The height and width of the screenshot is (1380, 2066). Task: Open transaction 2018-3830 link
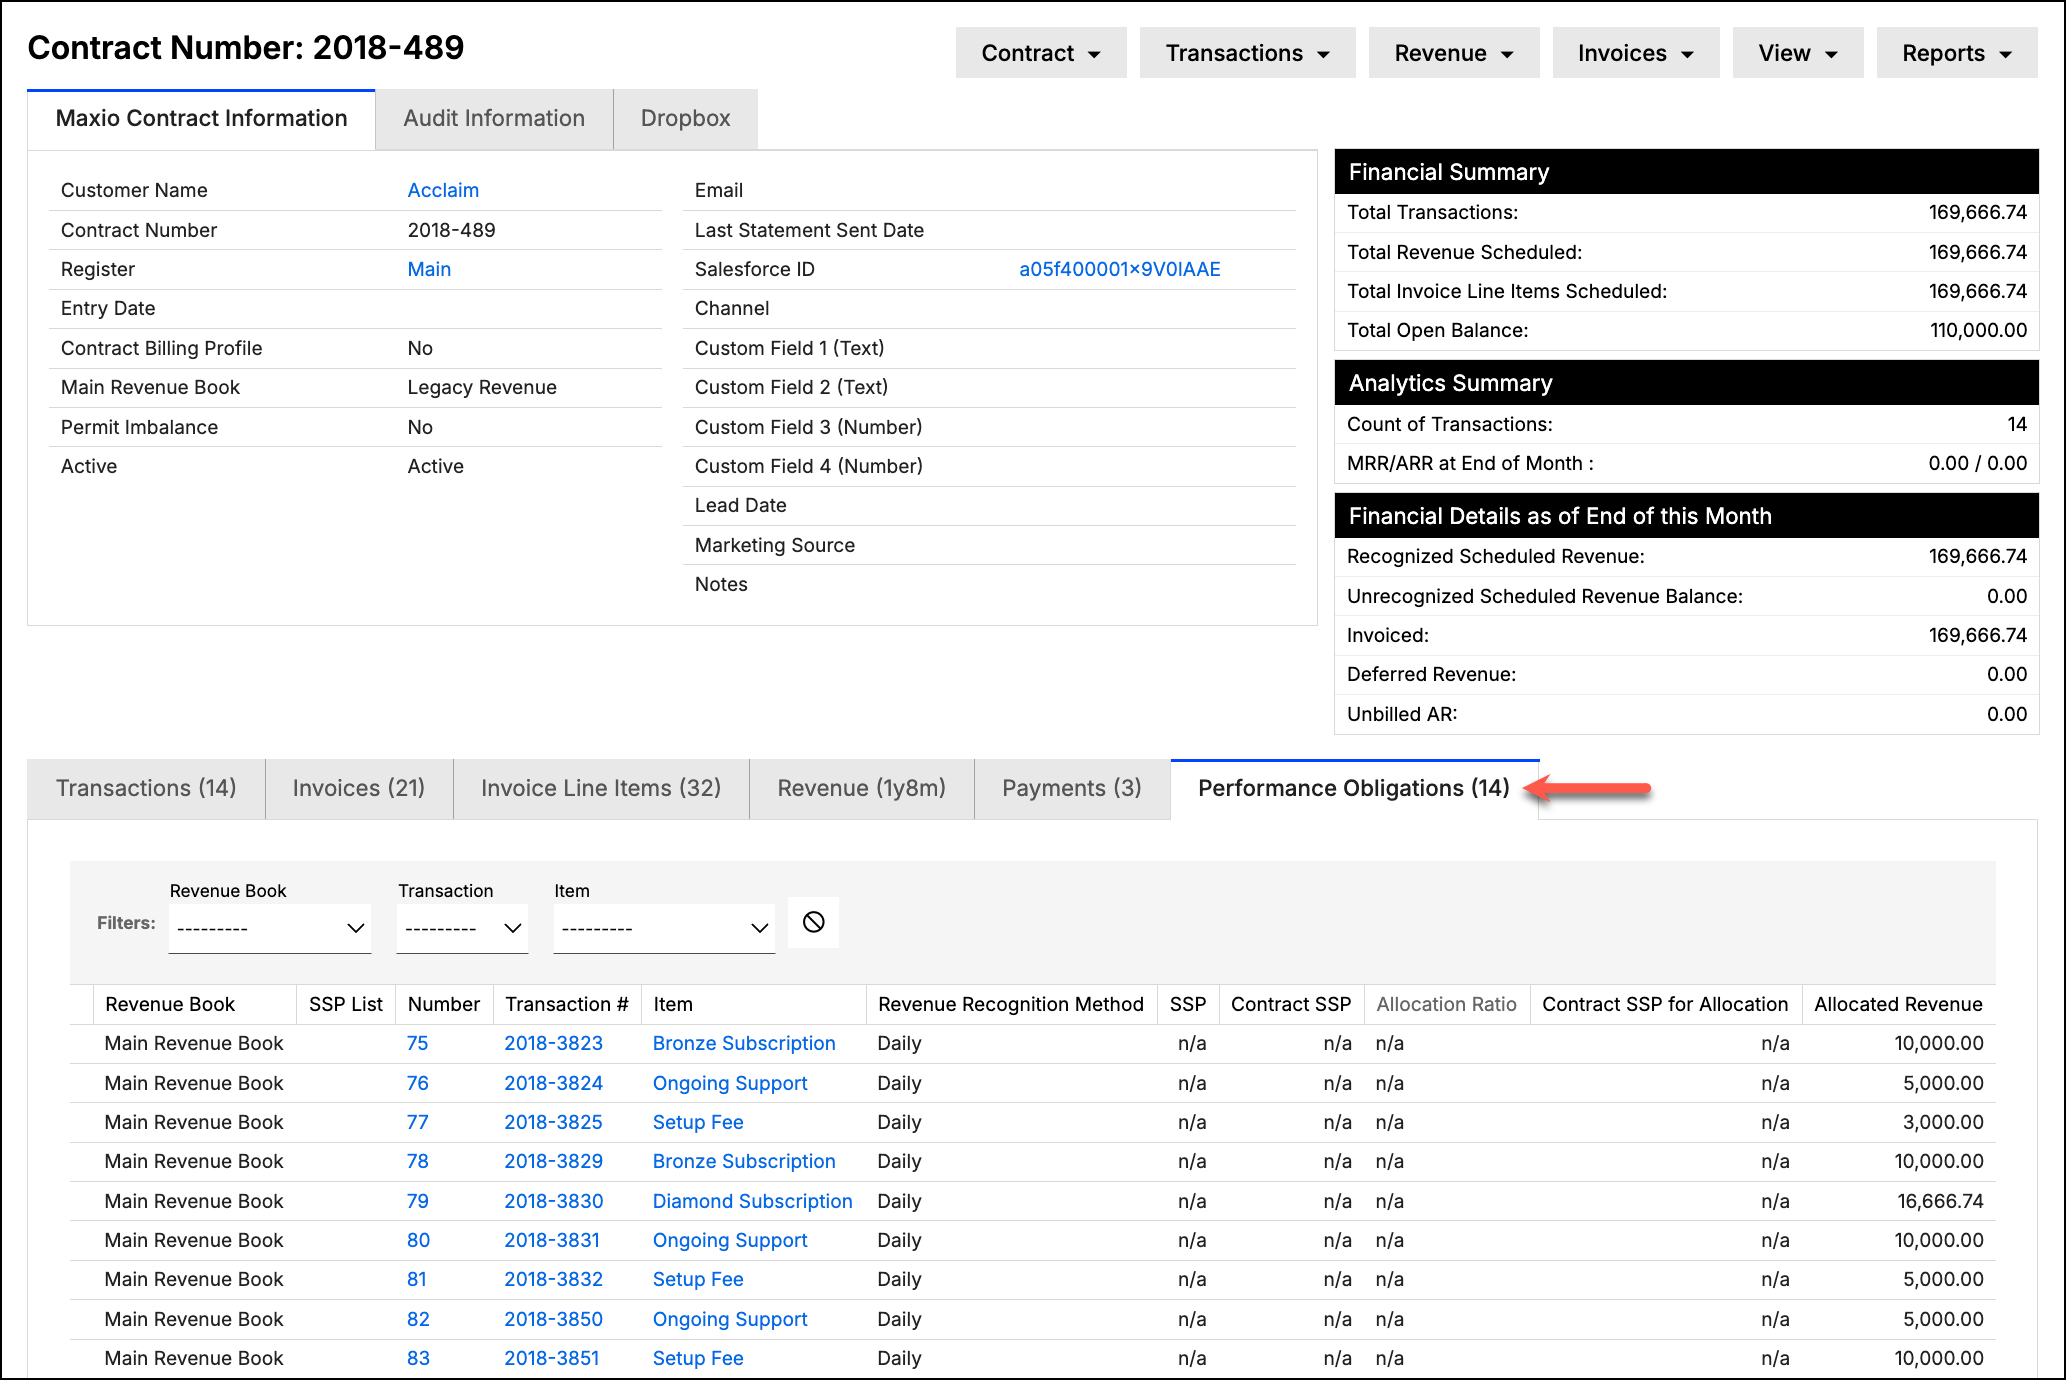tap(553, 1201)
